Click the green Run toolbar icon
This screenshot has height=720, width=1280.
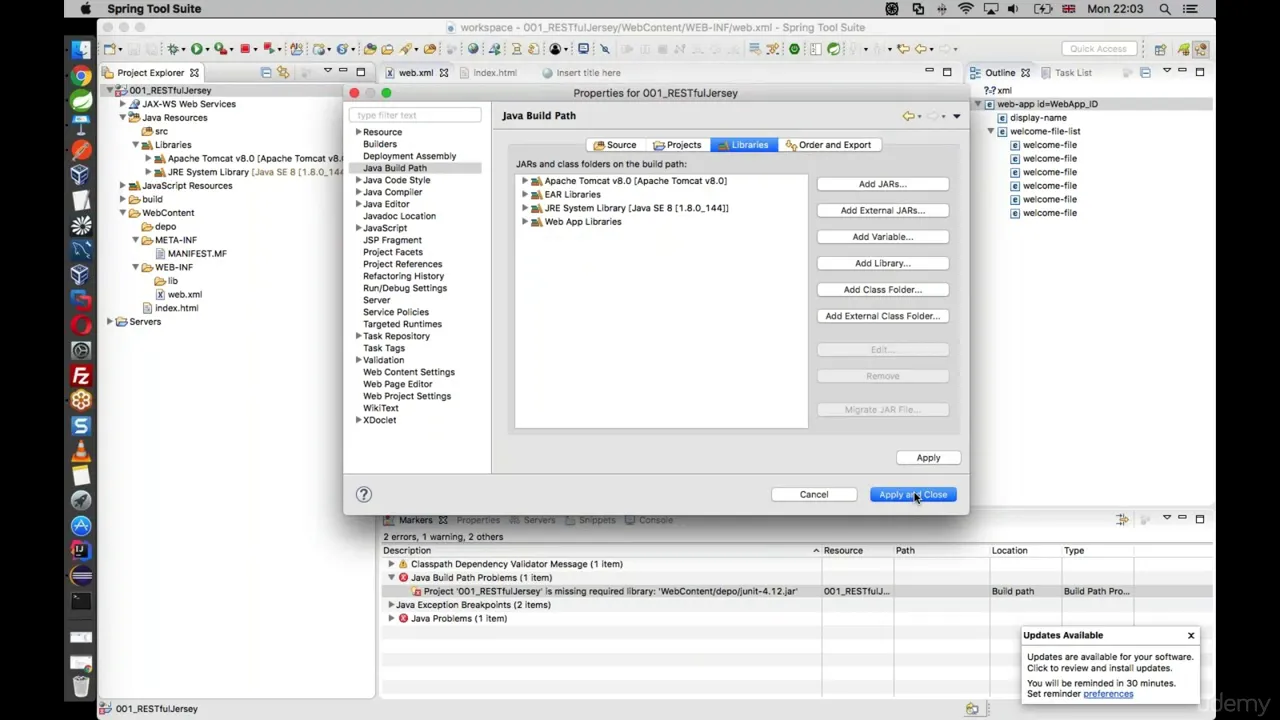tap(197, 49)
